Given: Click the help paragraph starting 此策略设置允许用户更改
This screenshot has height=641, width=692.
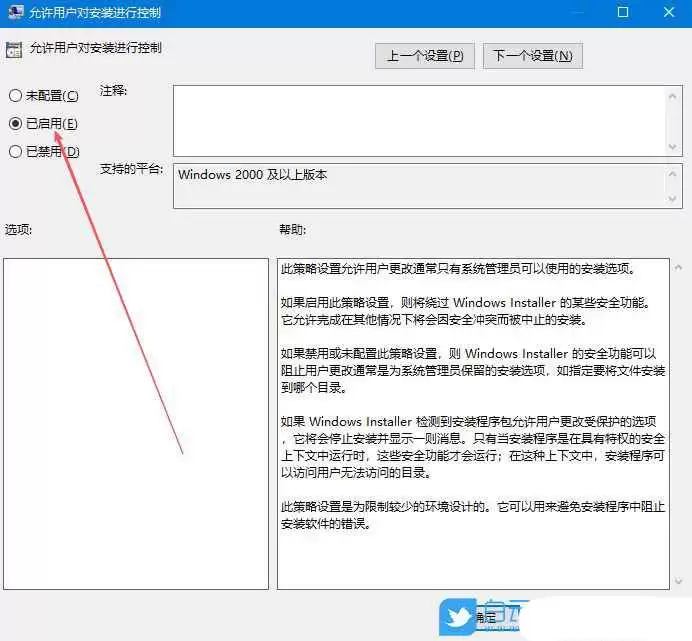Looking at the screenshot, I should (x=458, y=268).
